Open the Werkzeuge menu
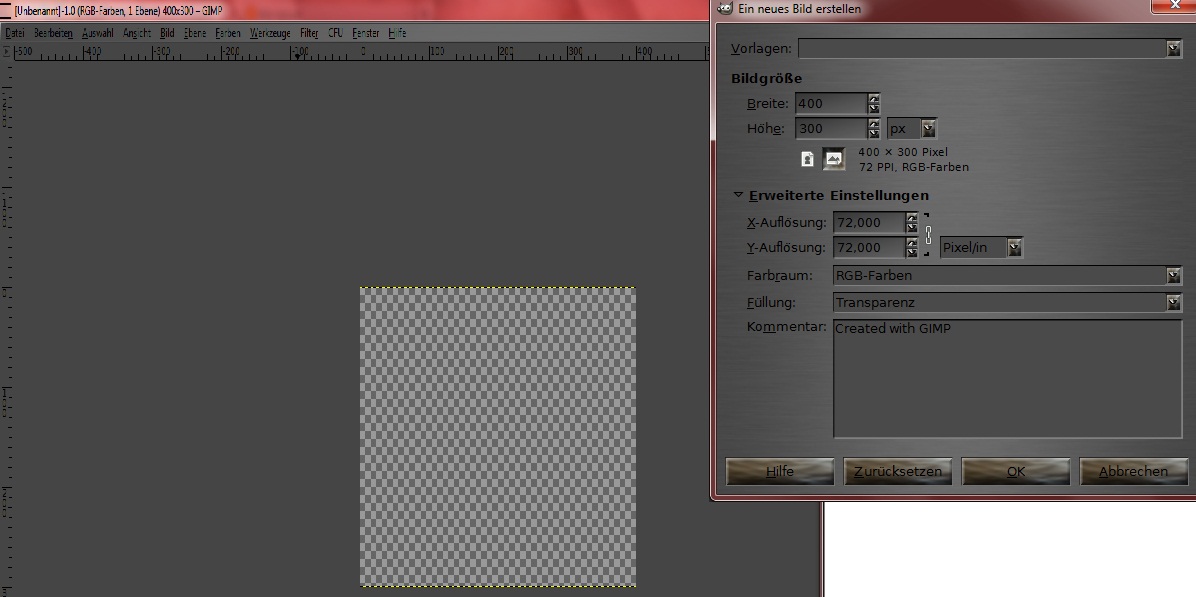Screen dimensions: 1196x597 [x=270, y=33]
